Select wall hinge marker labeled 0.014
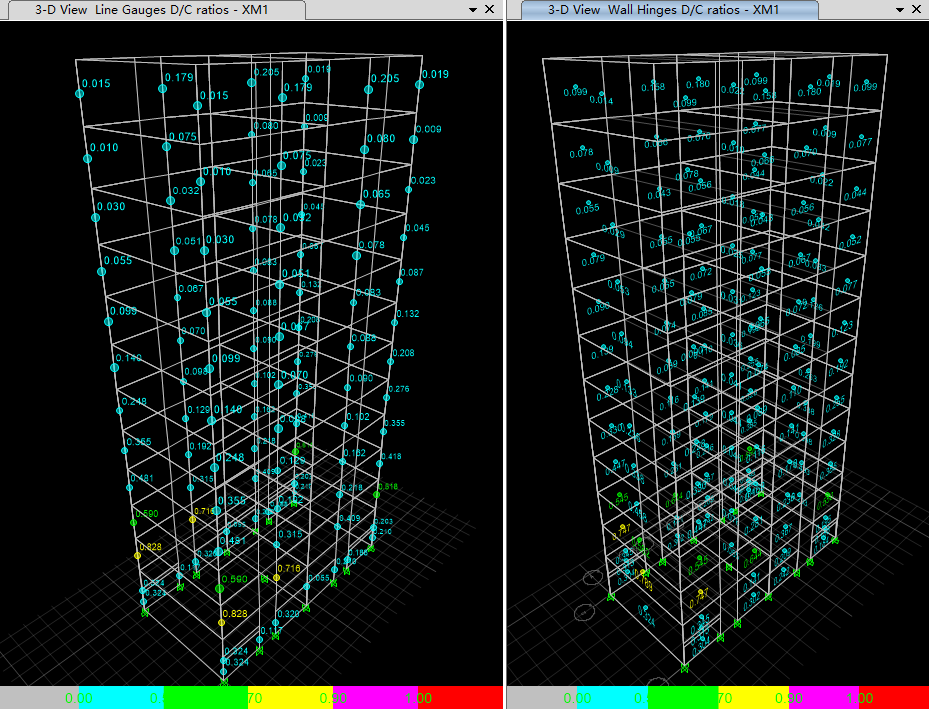Screen dimensions: 929x709 point(601,94)
